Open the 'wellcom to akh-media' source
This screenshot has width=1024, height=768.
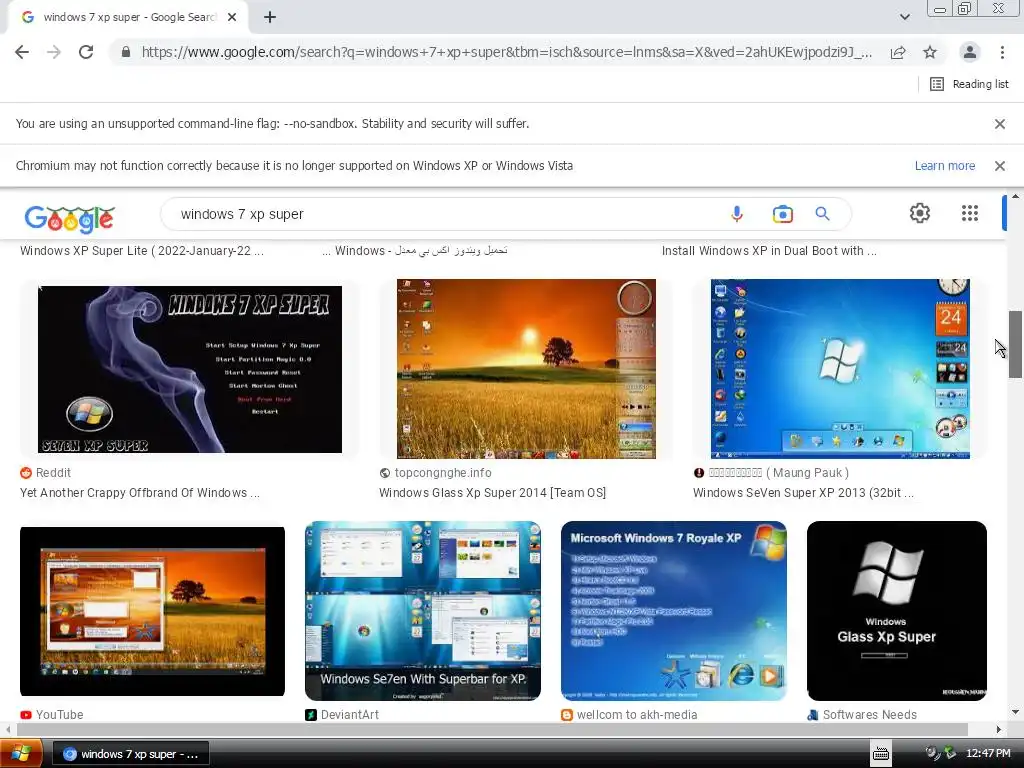point(630,714)
